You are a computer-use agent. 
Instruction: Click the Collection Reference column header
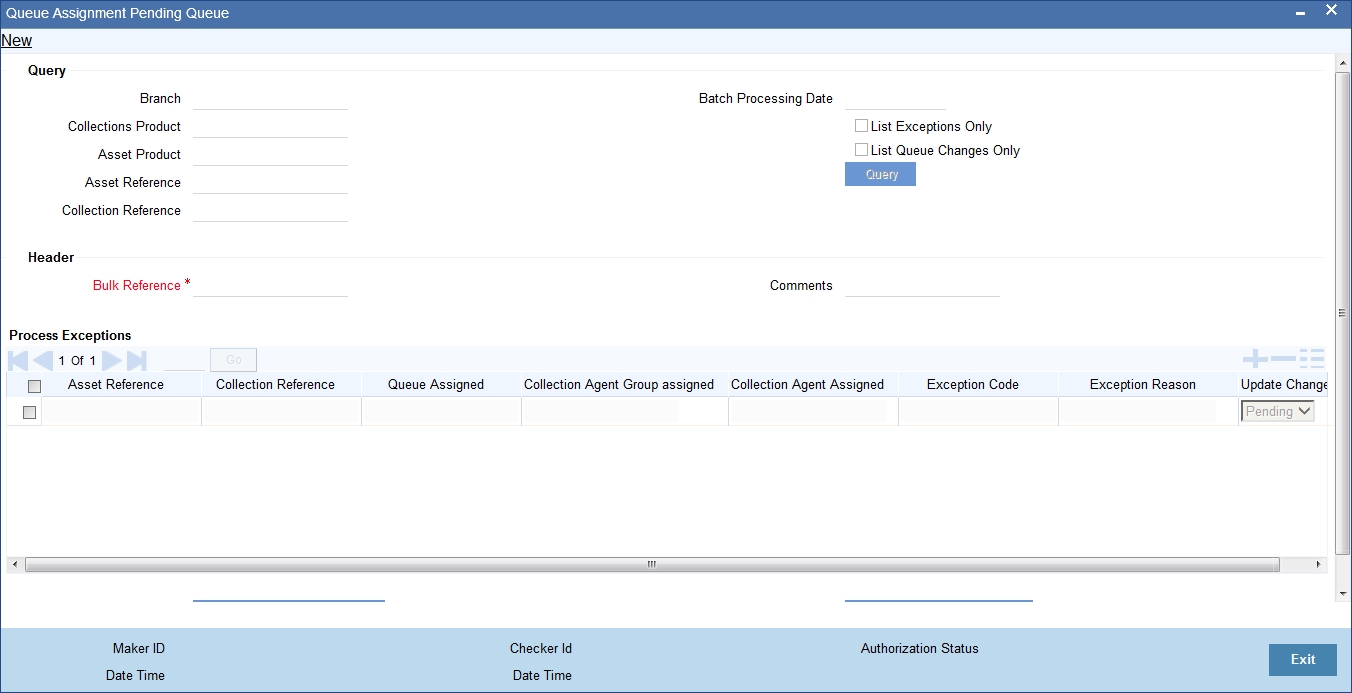(x=275, y=385)
